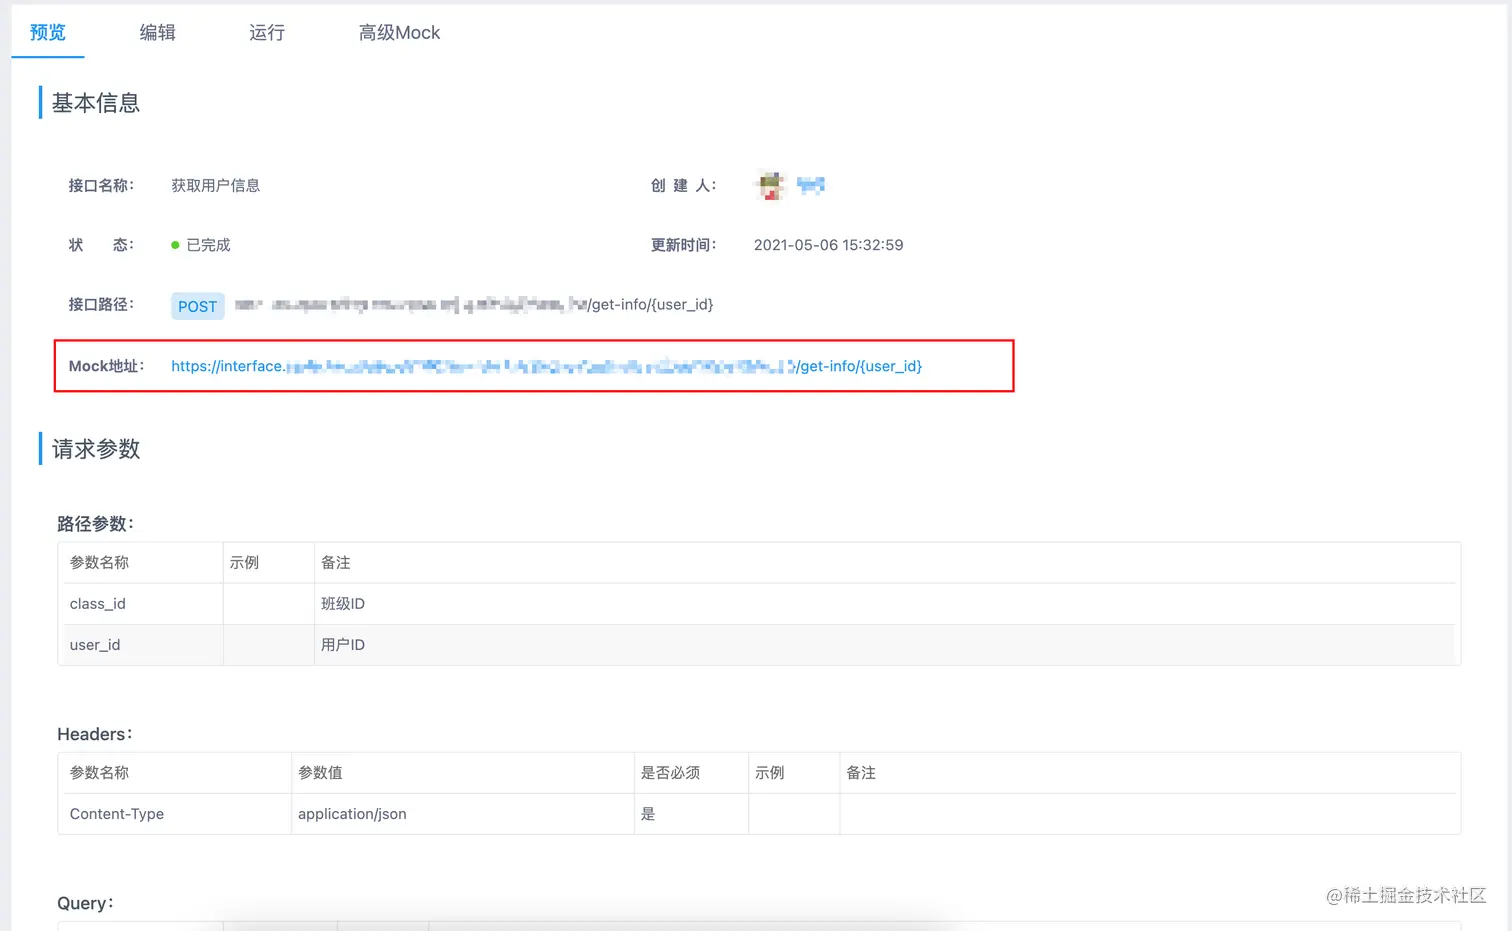Click the Headers label
The width and height of the screenshot is (1512, 931).
[94, 734]
